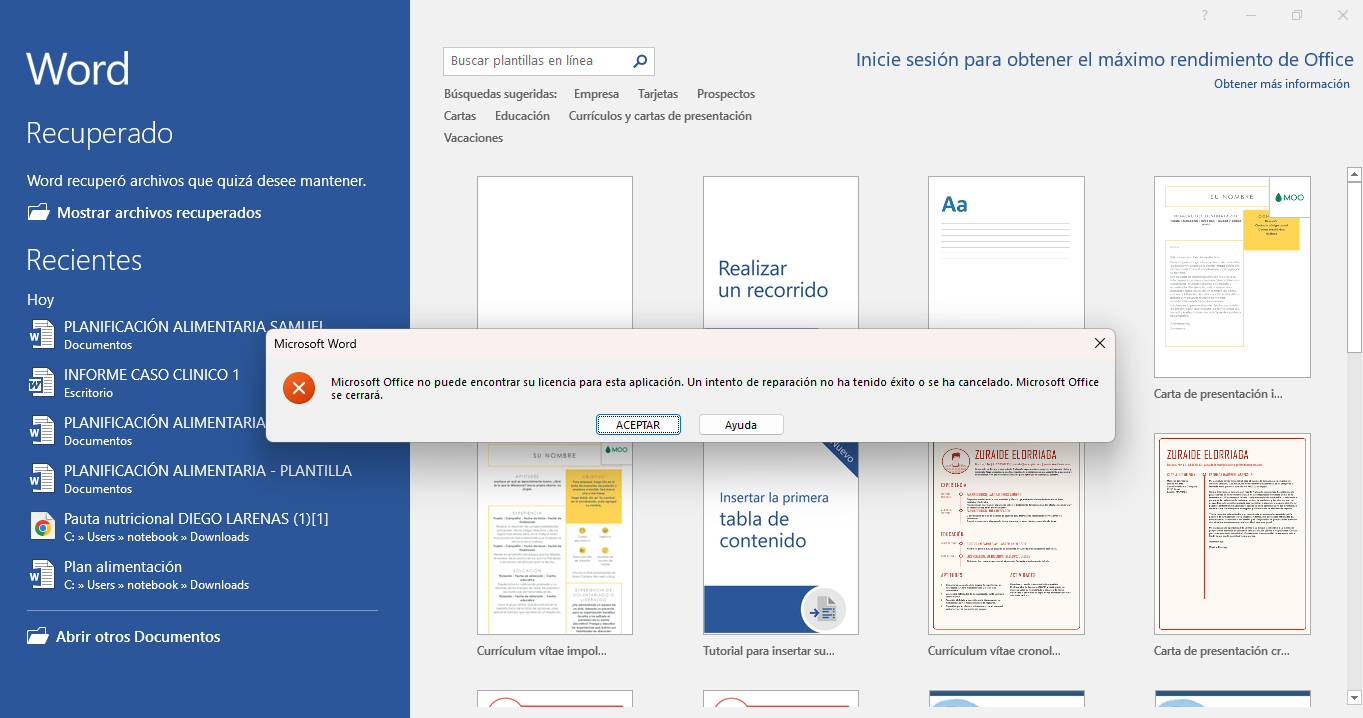Screen dimensions: 1363x718
Task: Click the help question mark icon in title bar
Action: 1205,15
